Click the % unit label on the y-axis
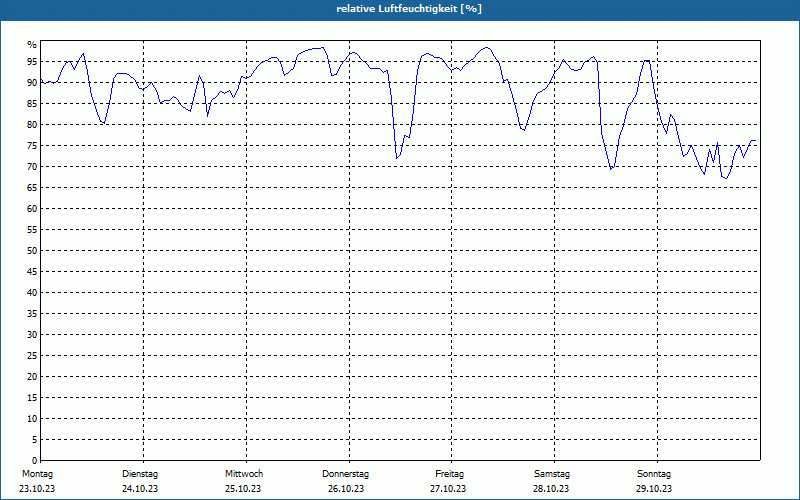The width and height of the screenshot is (800, 500). tap(32, 45)
